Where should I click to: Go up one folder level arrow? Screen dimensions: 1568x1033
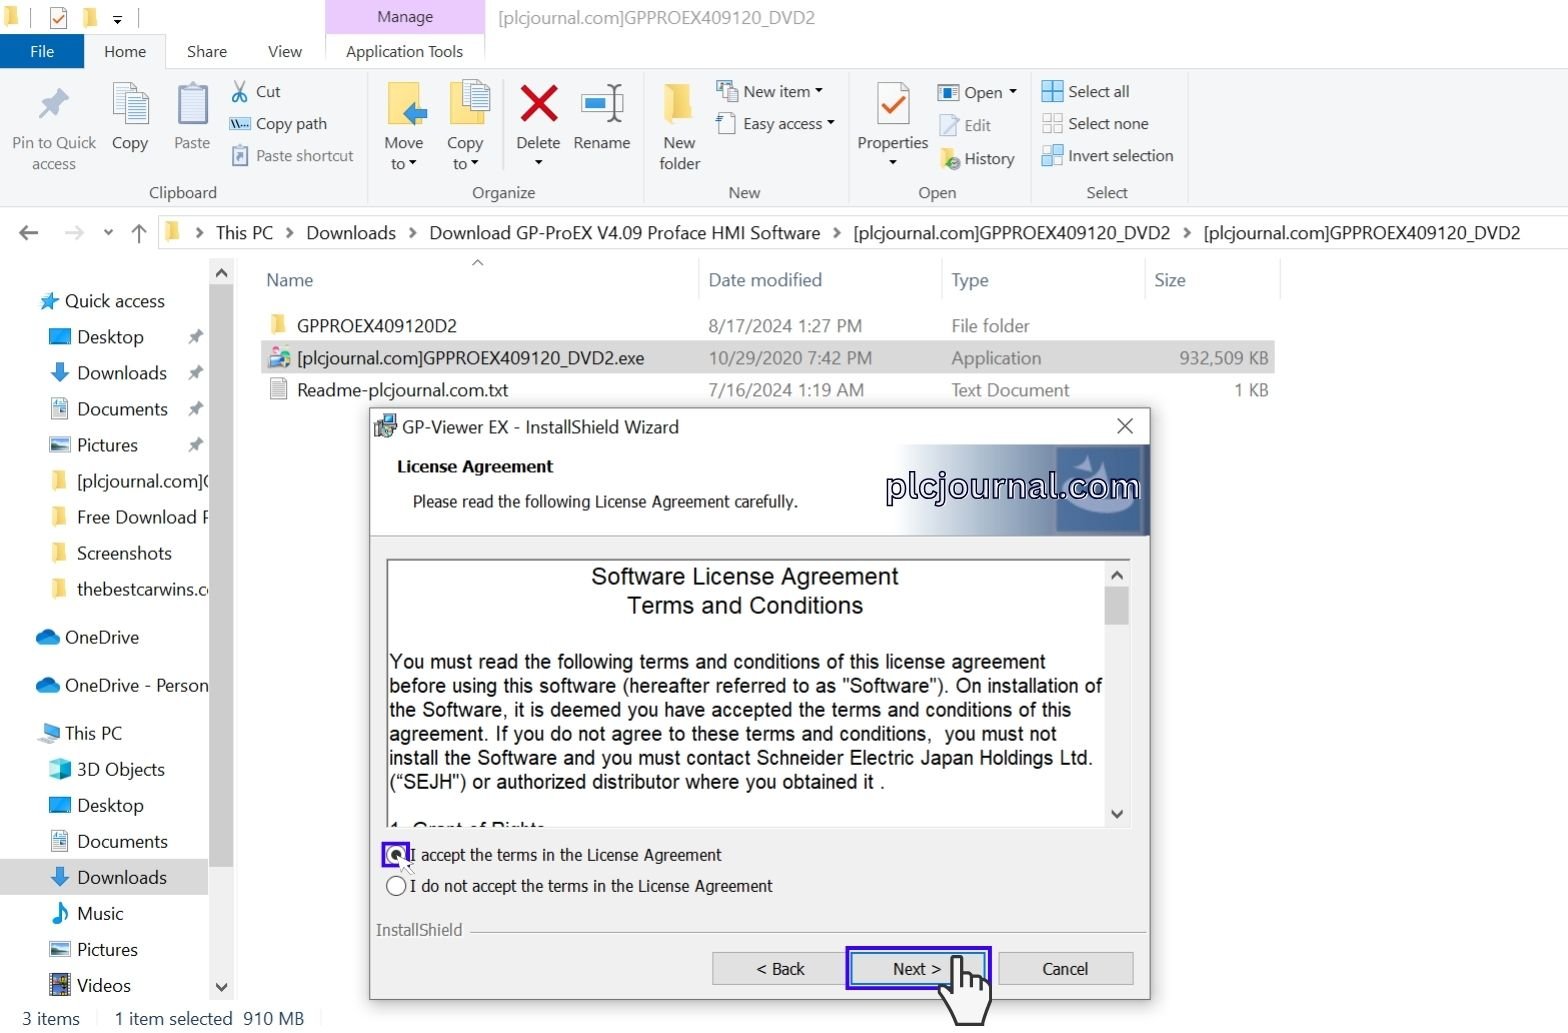click(139, 233)
